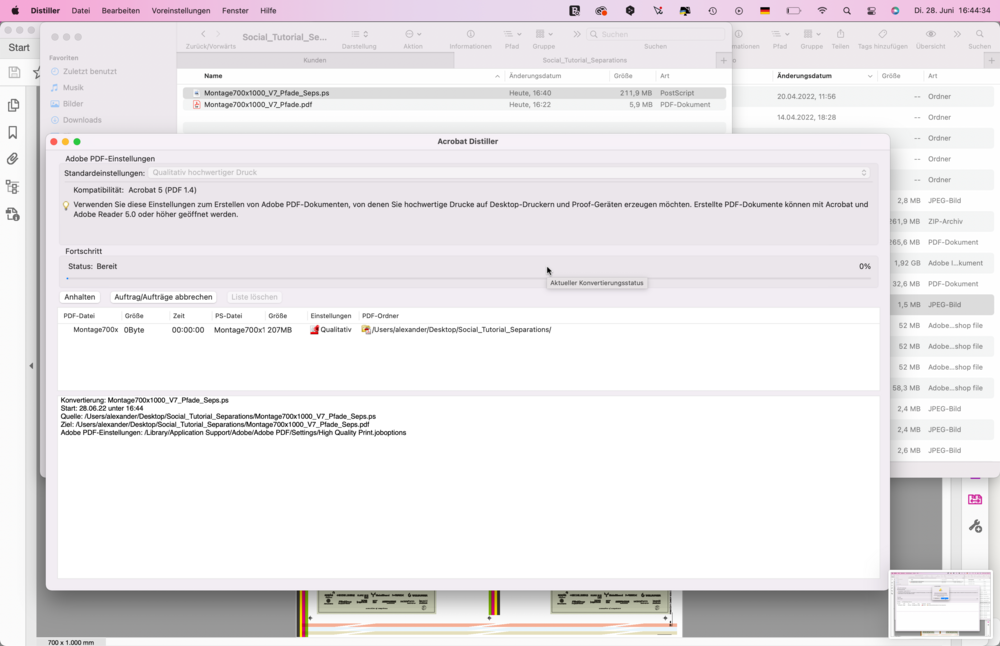Open Spotlight search in the menu bar
The height and width of the screenshot is (646, 1000).
pos(847,10)
